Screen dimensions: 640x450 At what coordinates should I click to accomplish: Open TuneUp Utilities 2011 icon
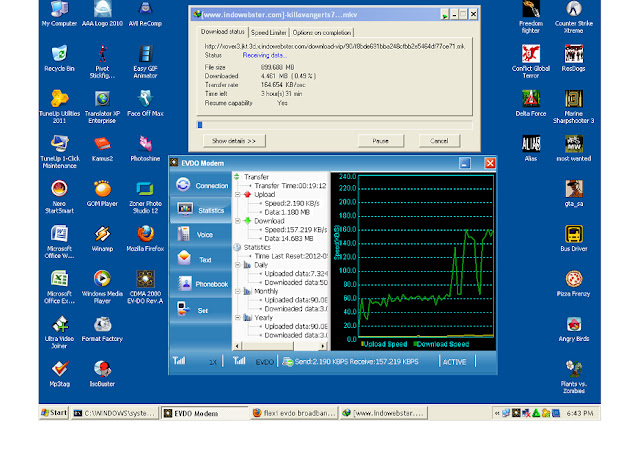(x=60, y=107)
